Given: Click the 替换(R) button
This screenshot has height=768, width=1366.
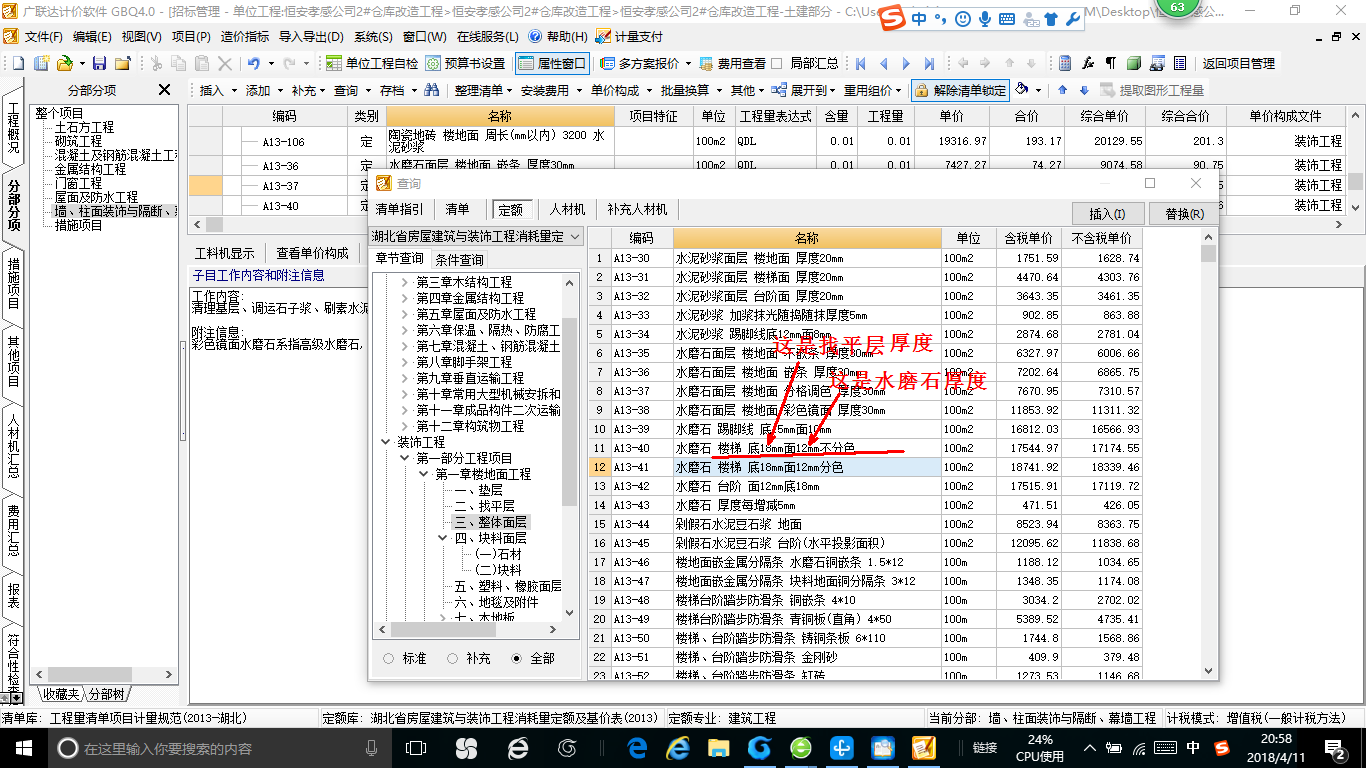Looking at the screenshot, I should [1183, 213].
